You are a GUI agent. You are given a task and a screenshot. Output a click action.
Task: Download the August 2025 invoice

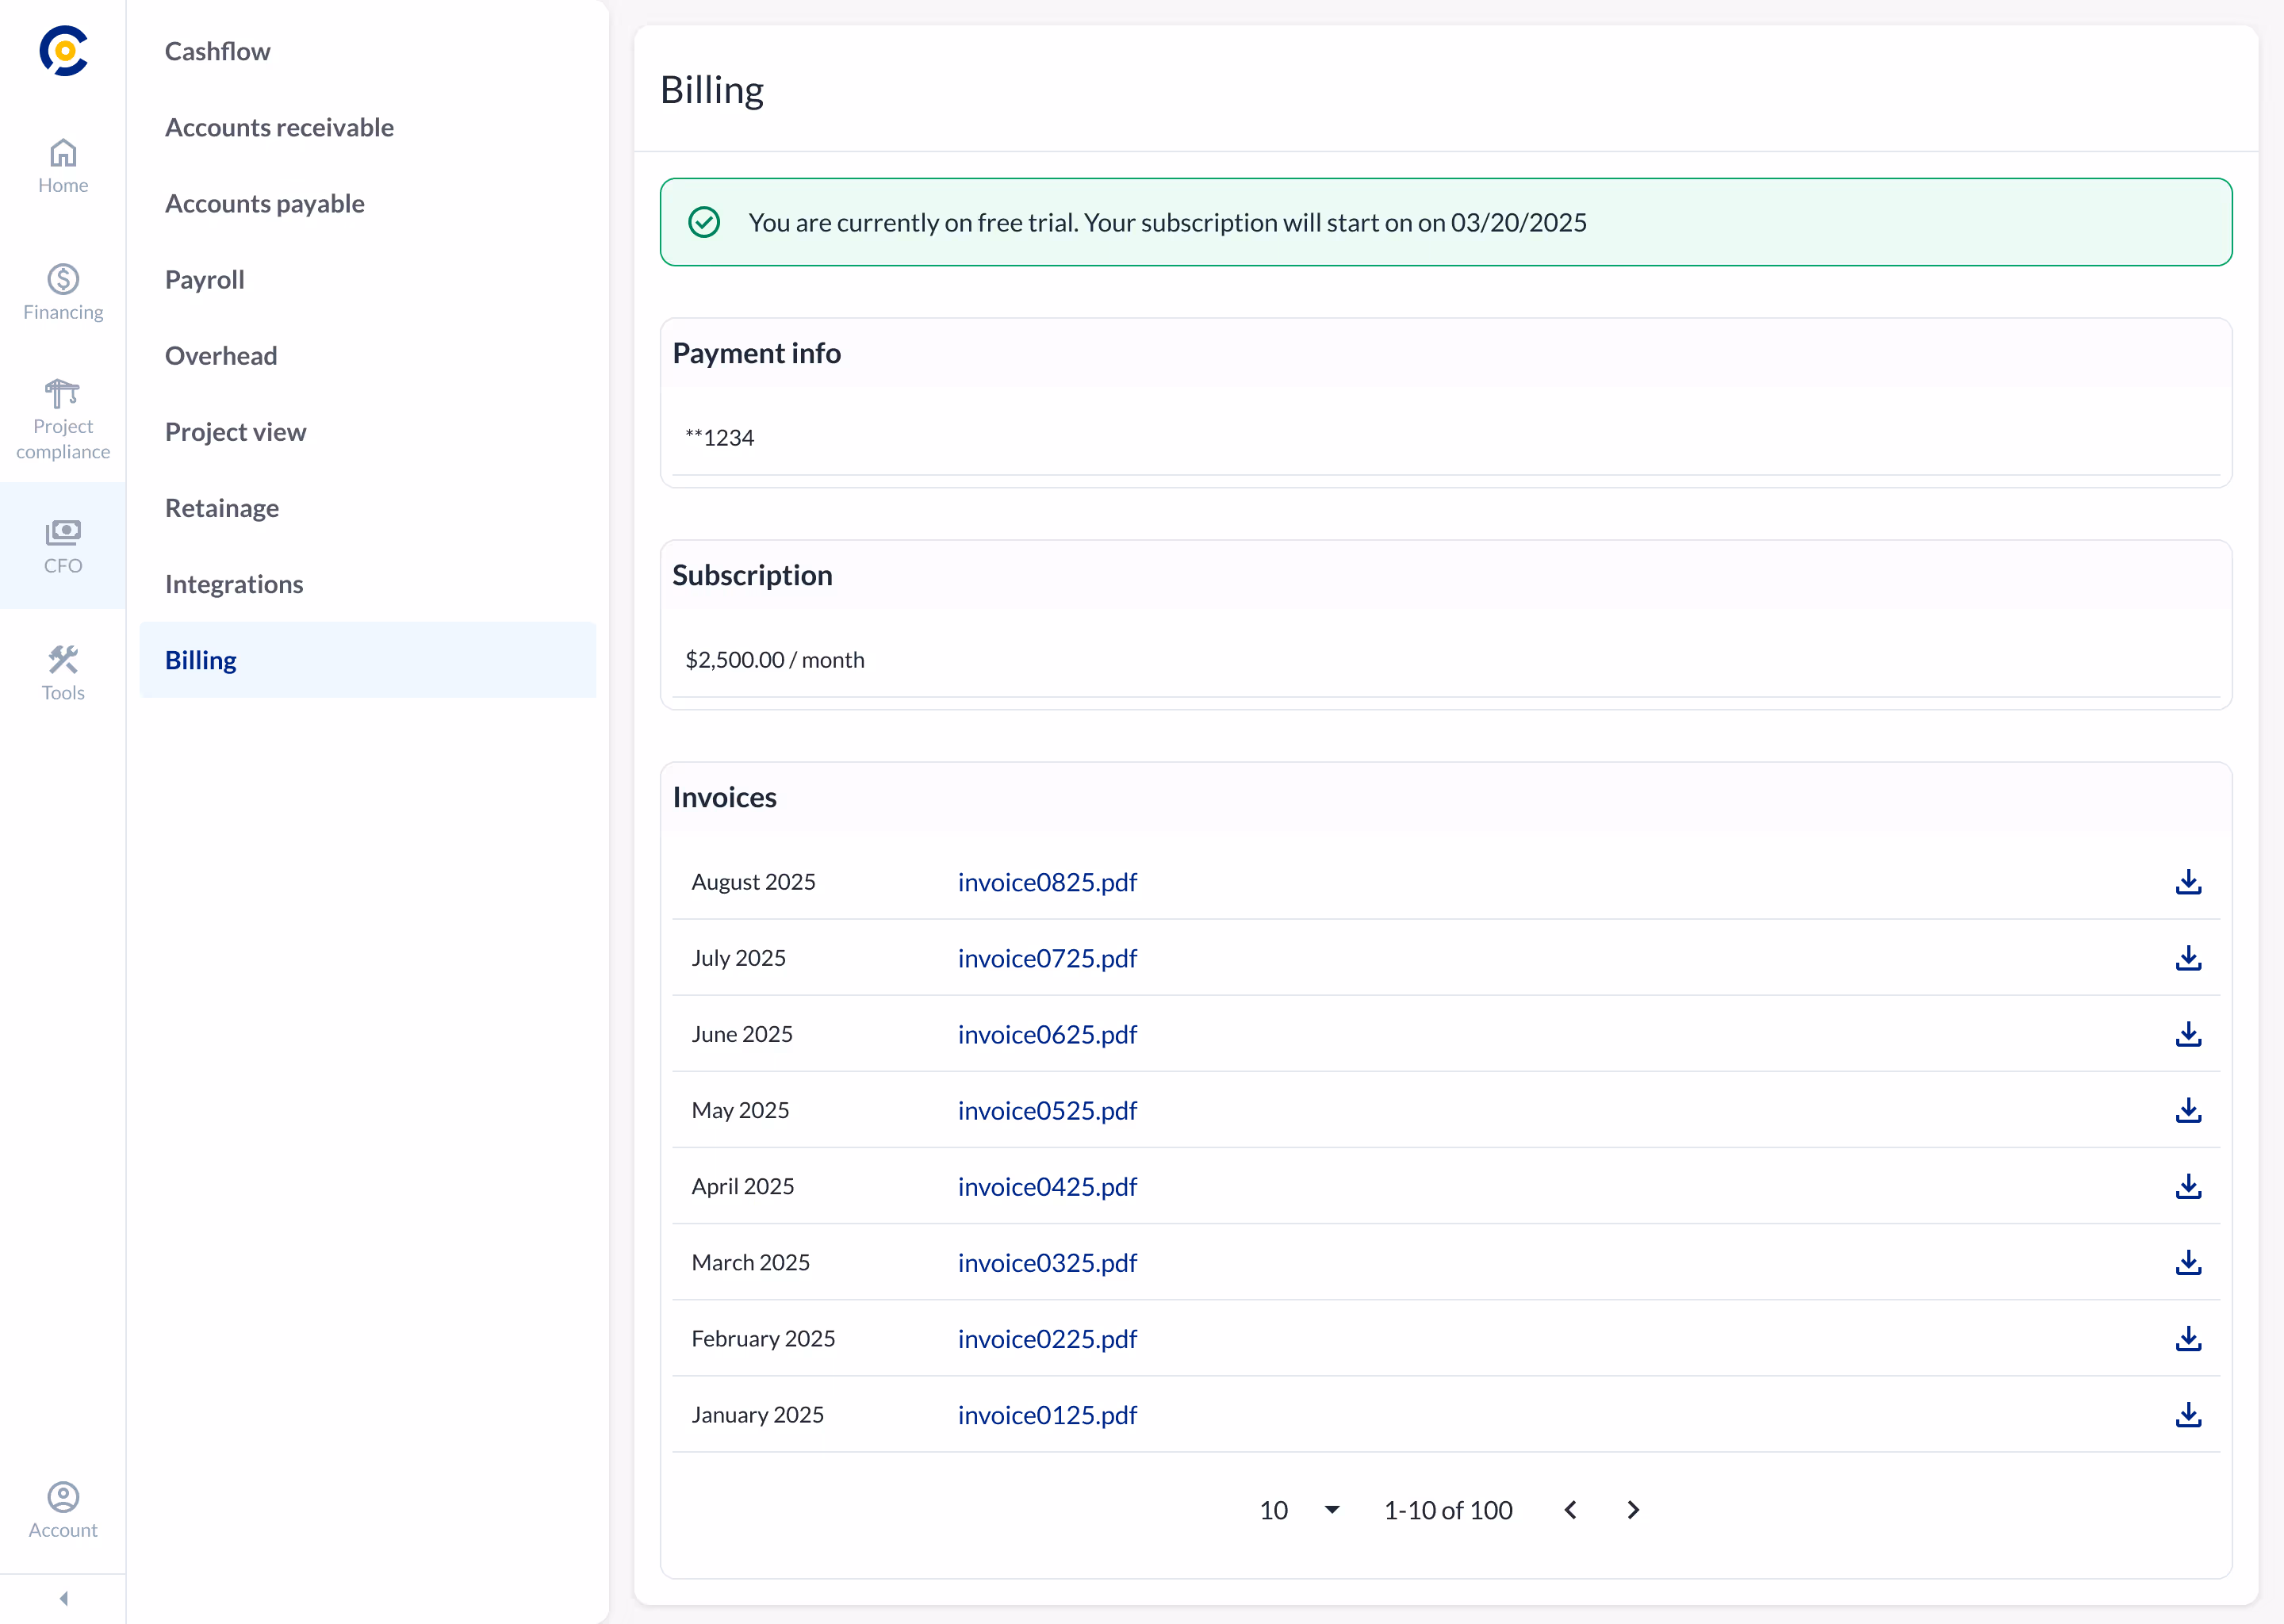pos(2188,882)
